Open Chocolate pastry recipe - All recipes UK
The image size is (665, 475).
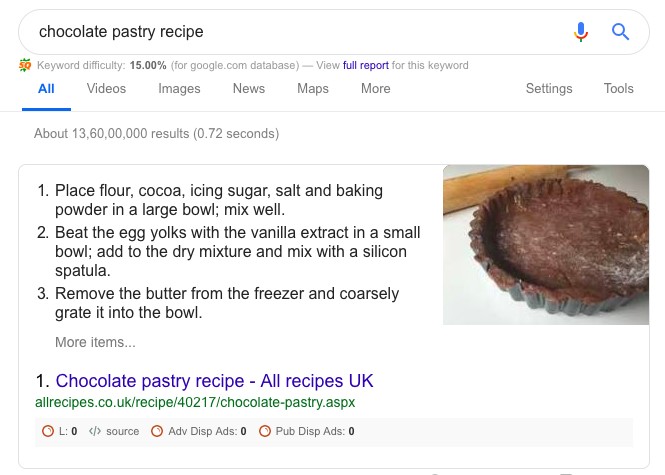(x=214, y=381)
